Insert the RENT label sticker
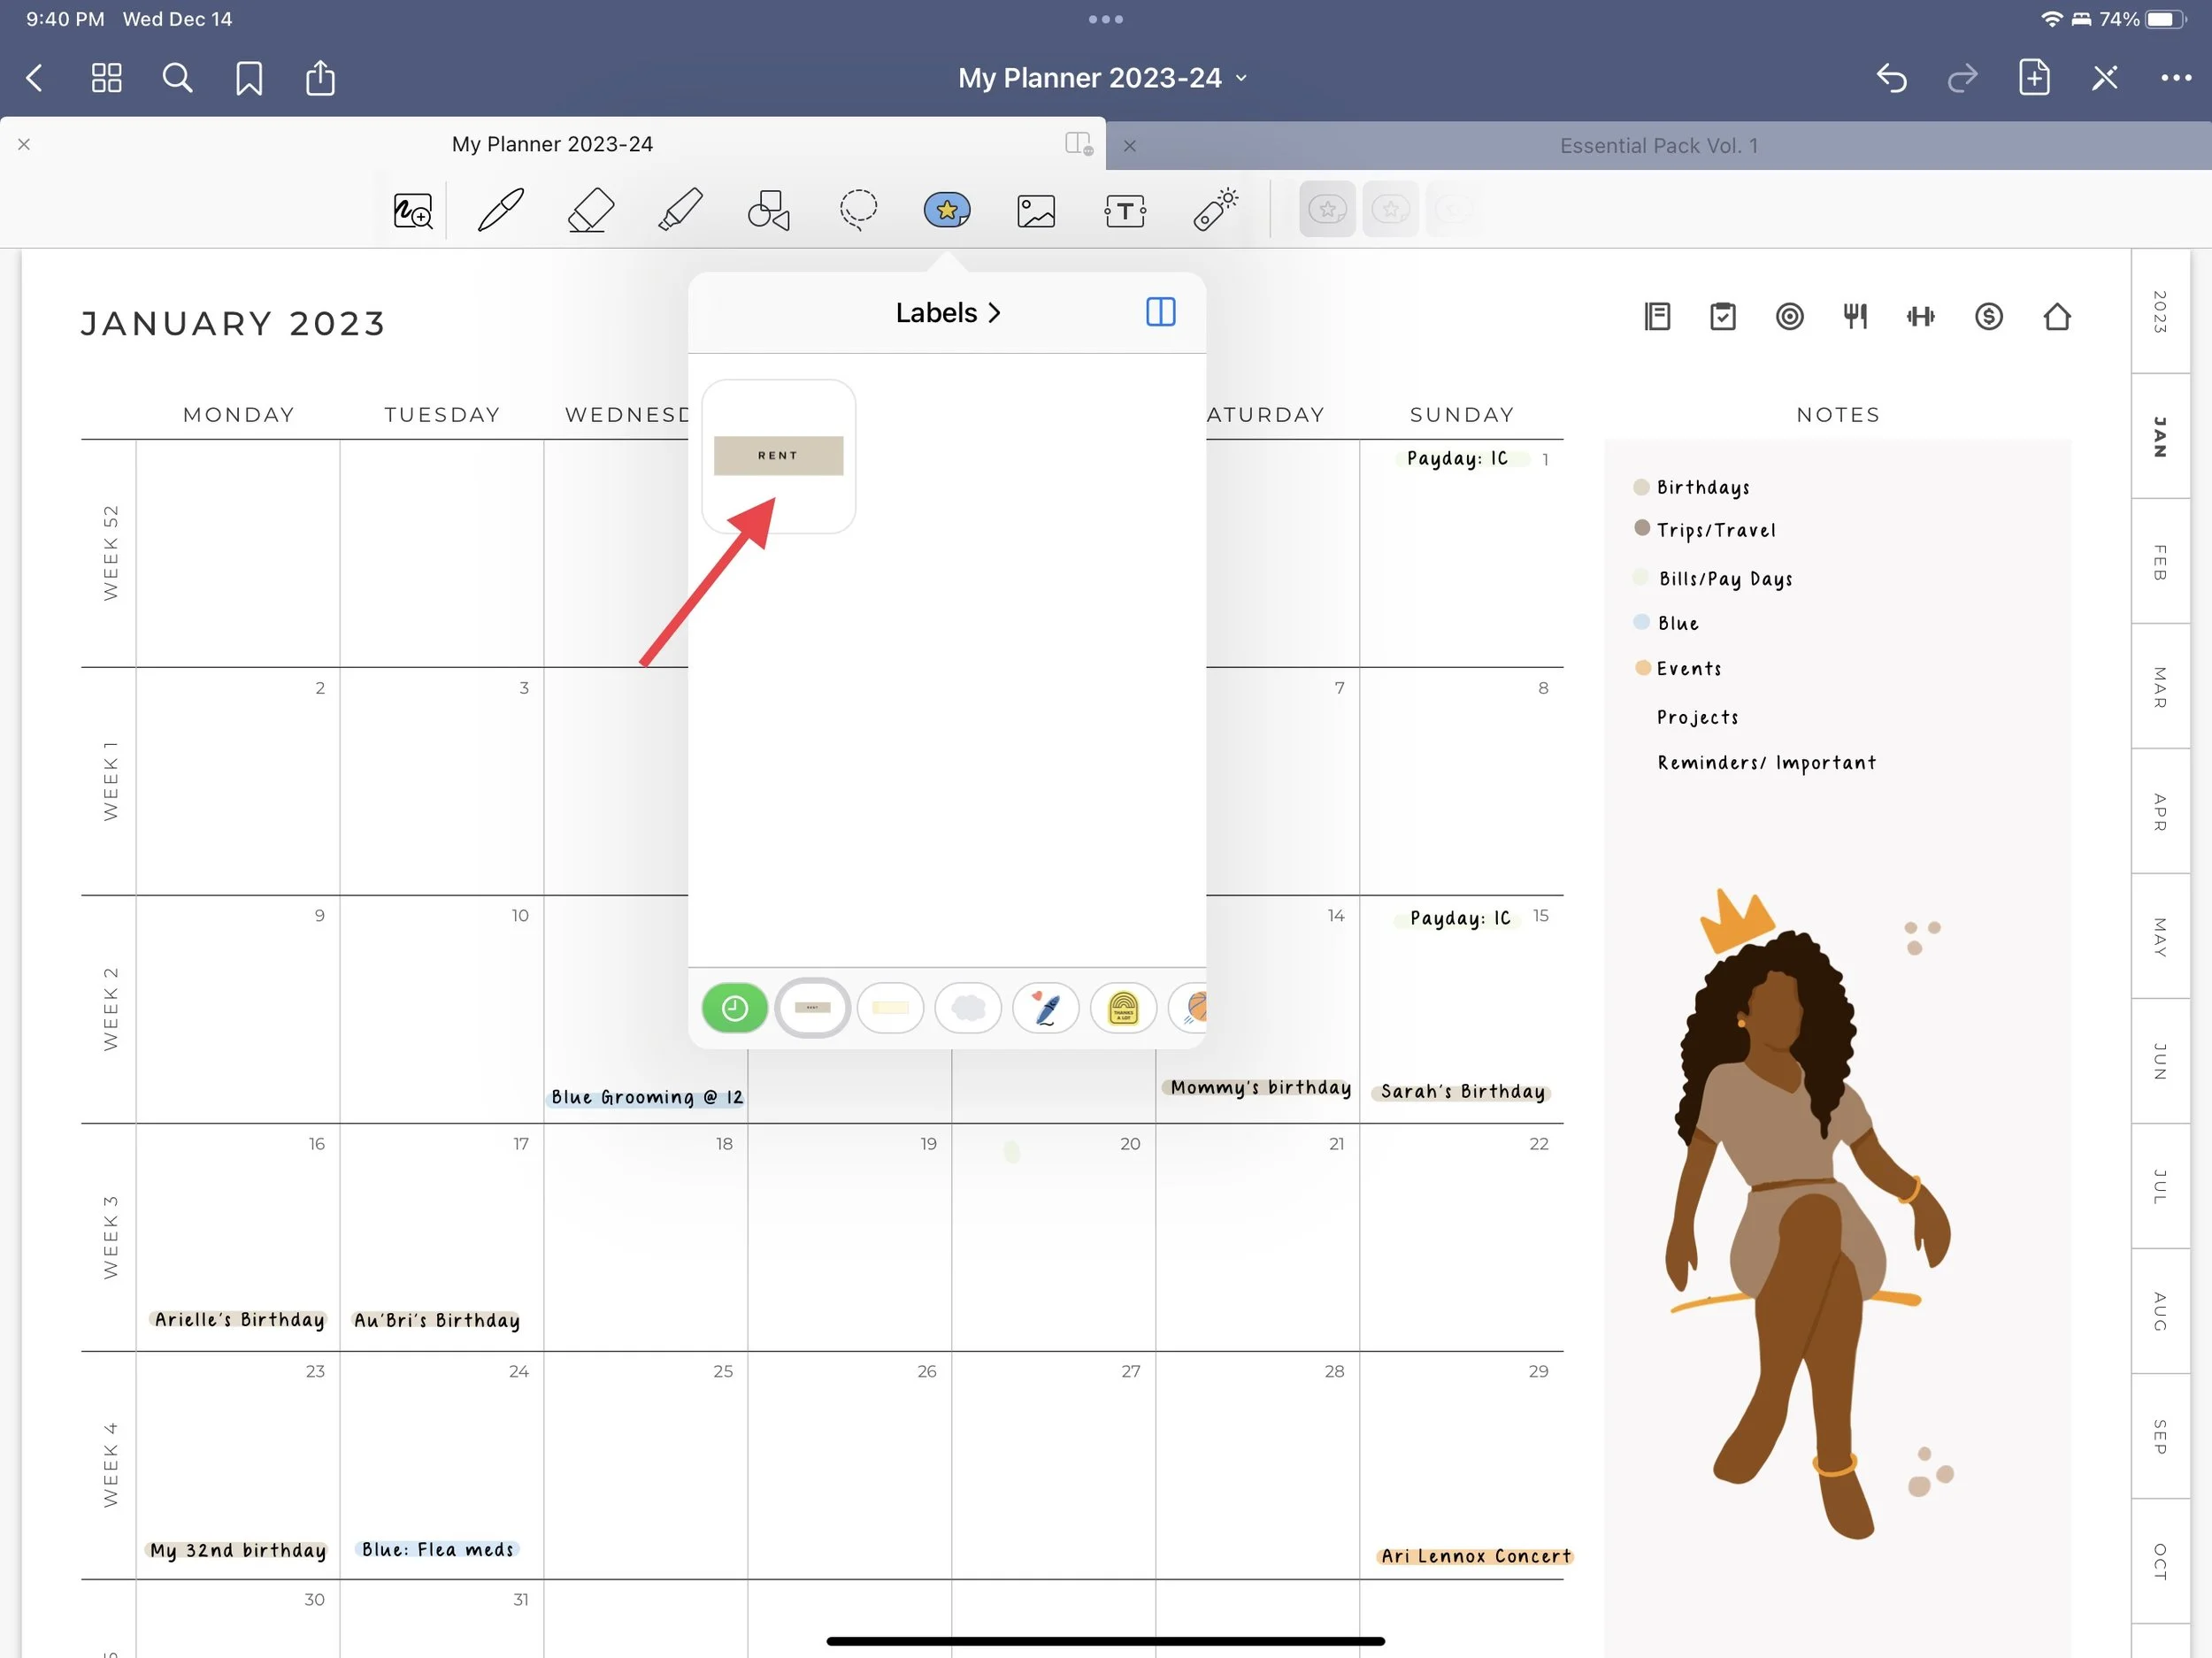The image size is (2212, 1658). (x=778, y=456)
